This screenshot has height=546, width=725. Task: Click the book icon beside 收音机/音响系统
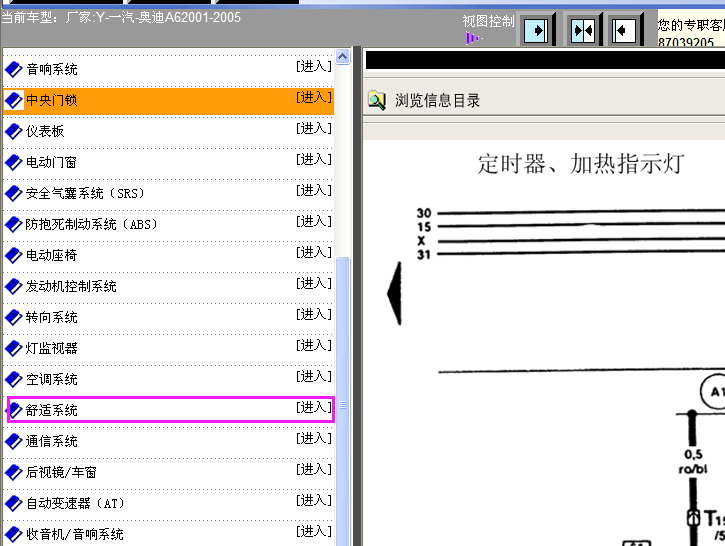[x=13, y=534]
